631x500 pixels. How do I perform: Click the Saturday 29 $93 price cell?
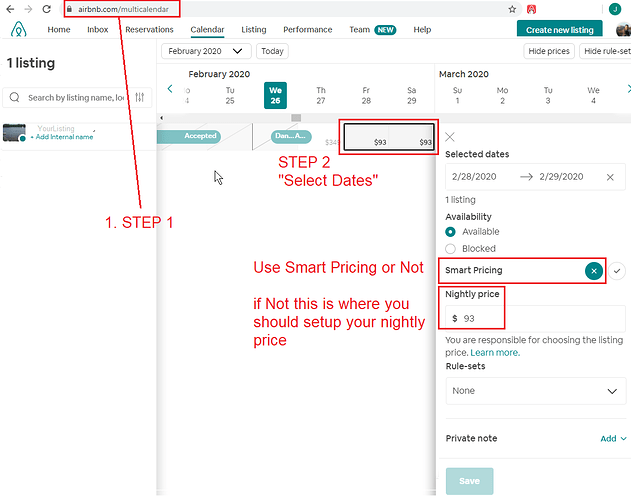click(411, 137)
